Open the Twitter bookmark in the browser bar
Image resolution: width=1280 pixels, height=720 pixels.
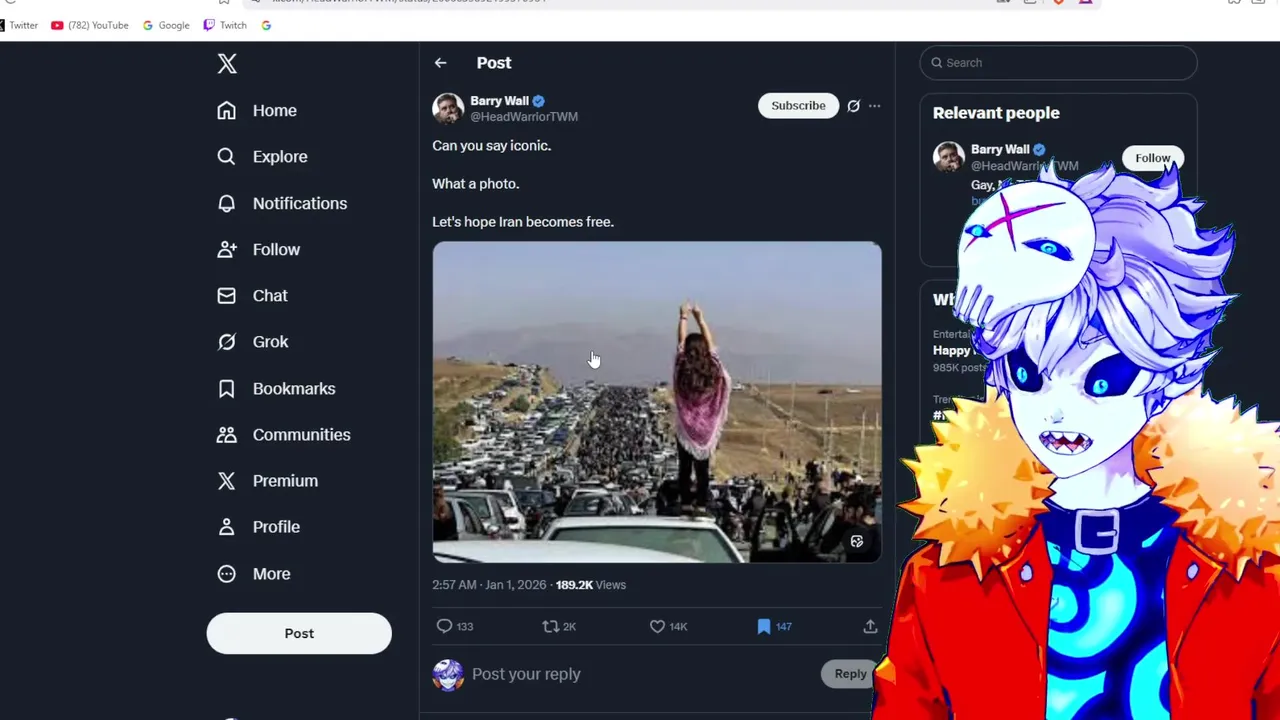tap(18, 25)
